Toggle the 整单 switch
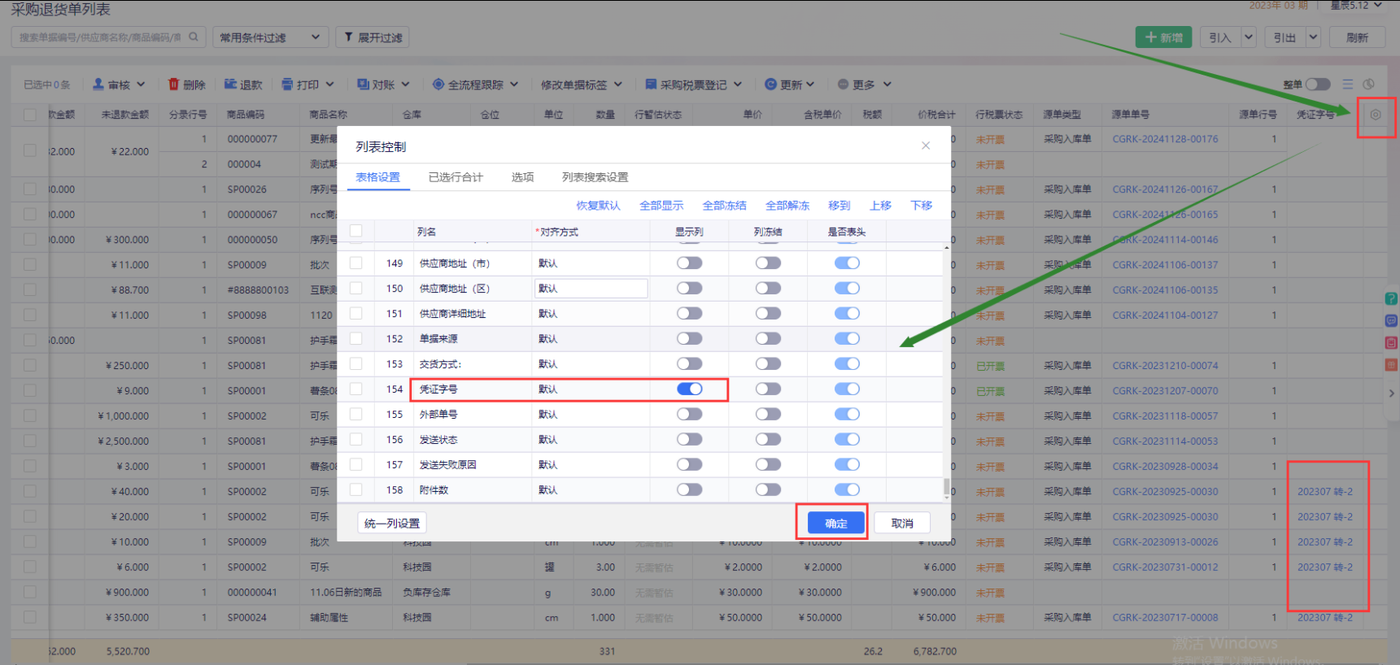 (1318, 85)
